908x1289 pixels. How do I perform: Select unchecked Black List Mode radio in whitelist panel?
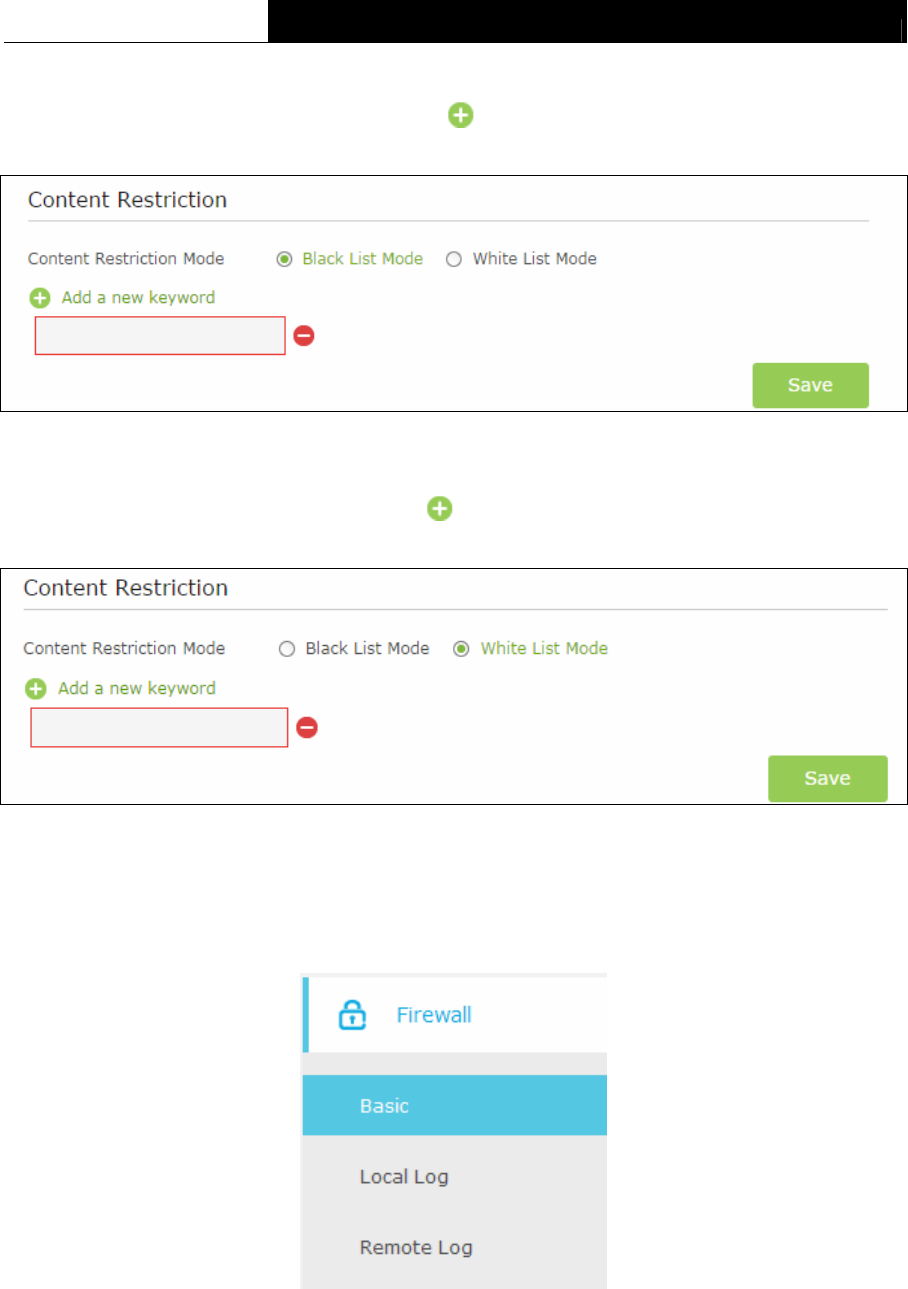(287, 649)
